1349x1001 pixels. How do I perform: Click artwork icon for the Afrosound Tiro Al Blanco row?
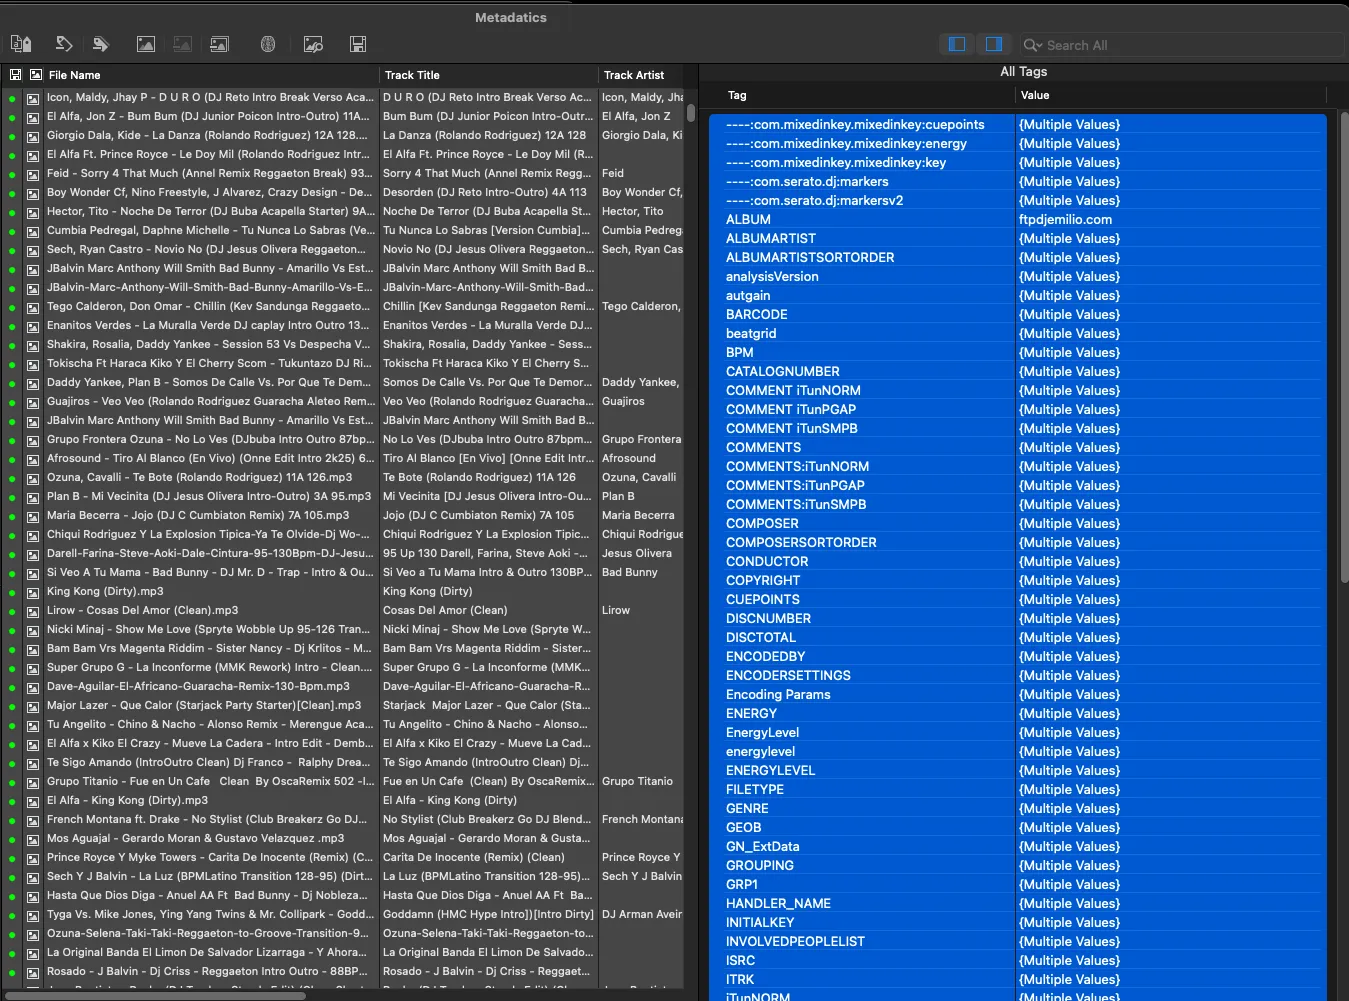33,459
